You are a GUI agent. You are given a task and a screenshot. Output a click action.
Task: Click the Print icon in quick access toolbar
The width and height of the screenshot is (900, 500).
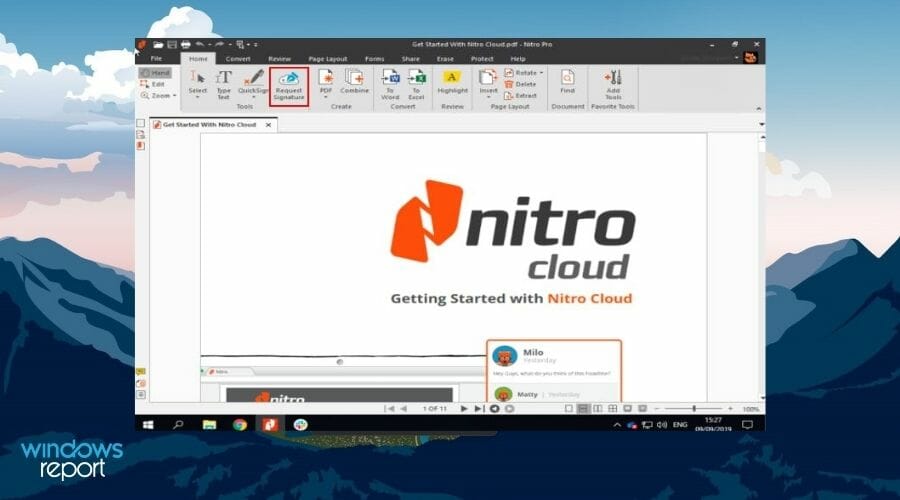185,44
